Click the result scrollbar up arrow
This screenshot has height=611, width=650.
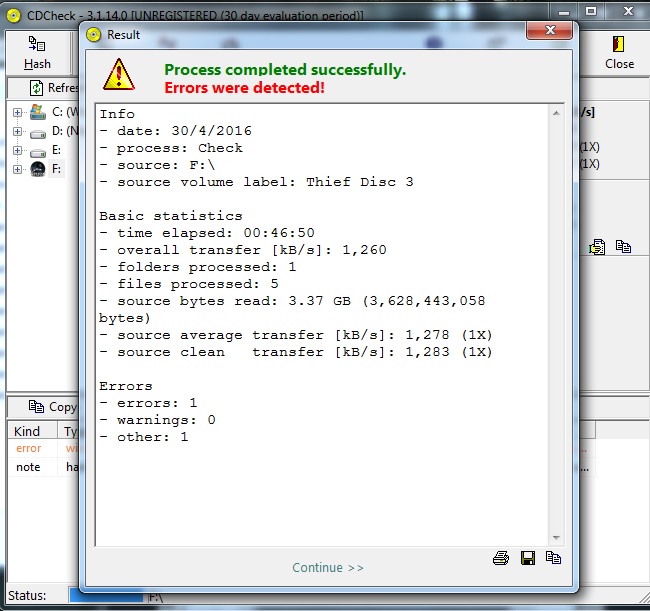click(555, 111)
